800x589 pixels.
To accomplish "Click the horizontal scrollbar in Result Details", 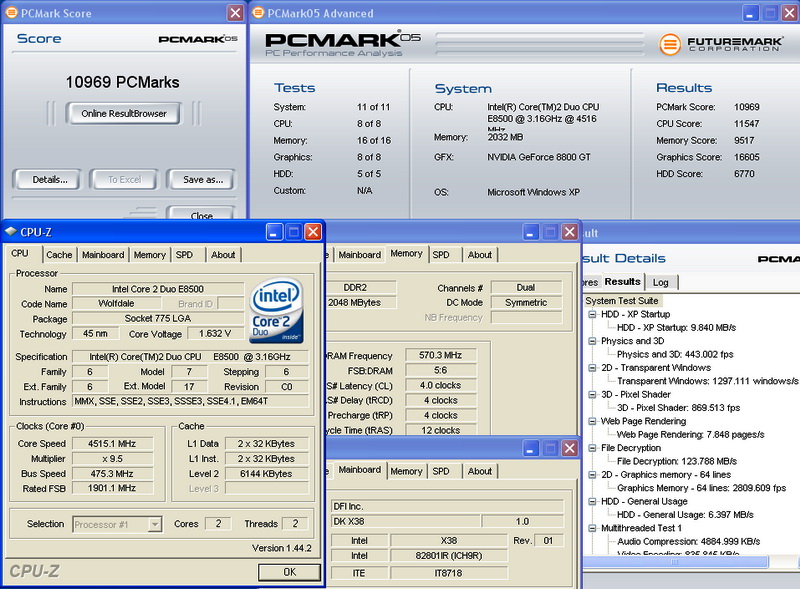I will click(x=675, y=562).
